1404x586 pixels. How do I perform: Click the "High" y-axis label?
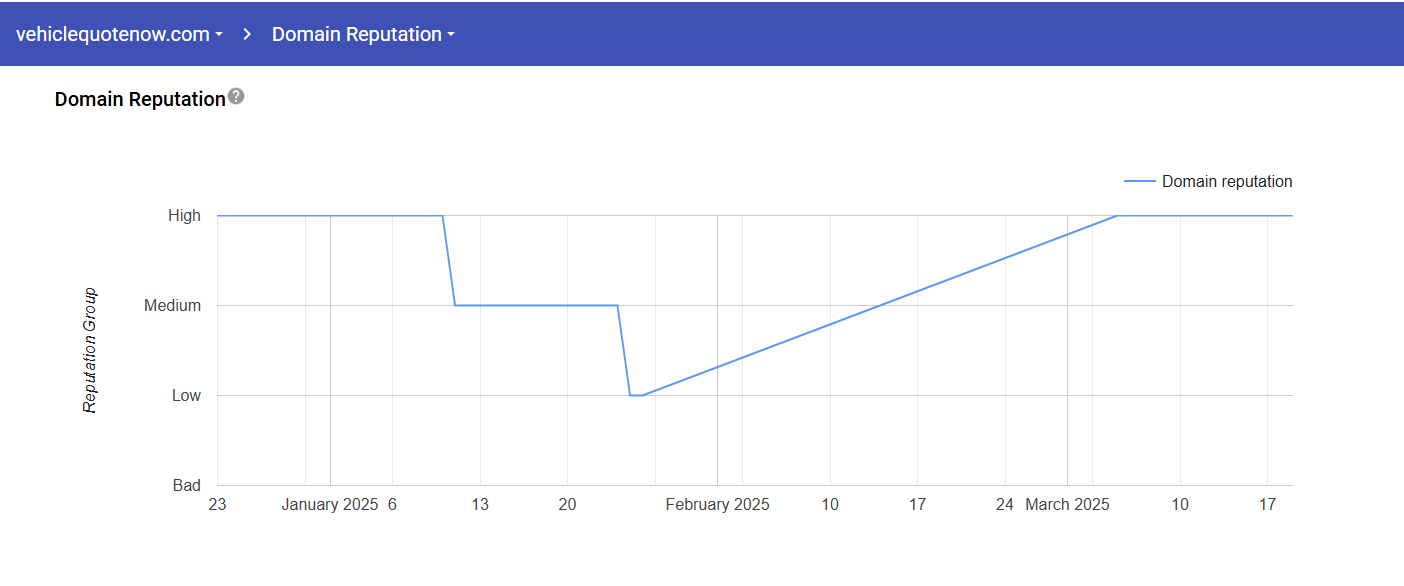click(x=184, y=216)
